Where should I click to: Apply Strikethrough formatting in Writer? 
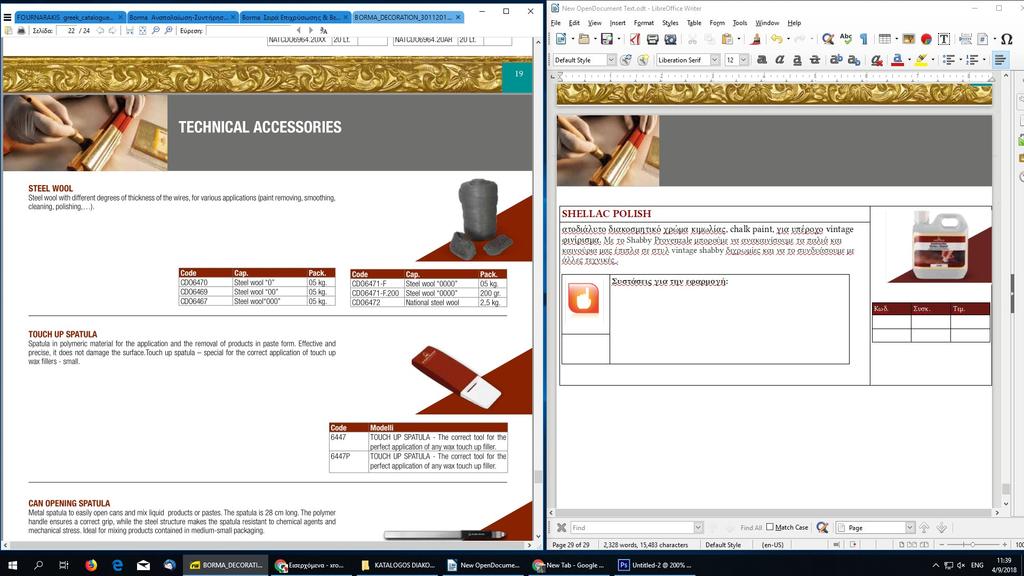(814, 60)
